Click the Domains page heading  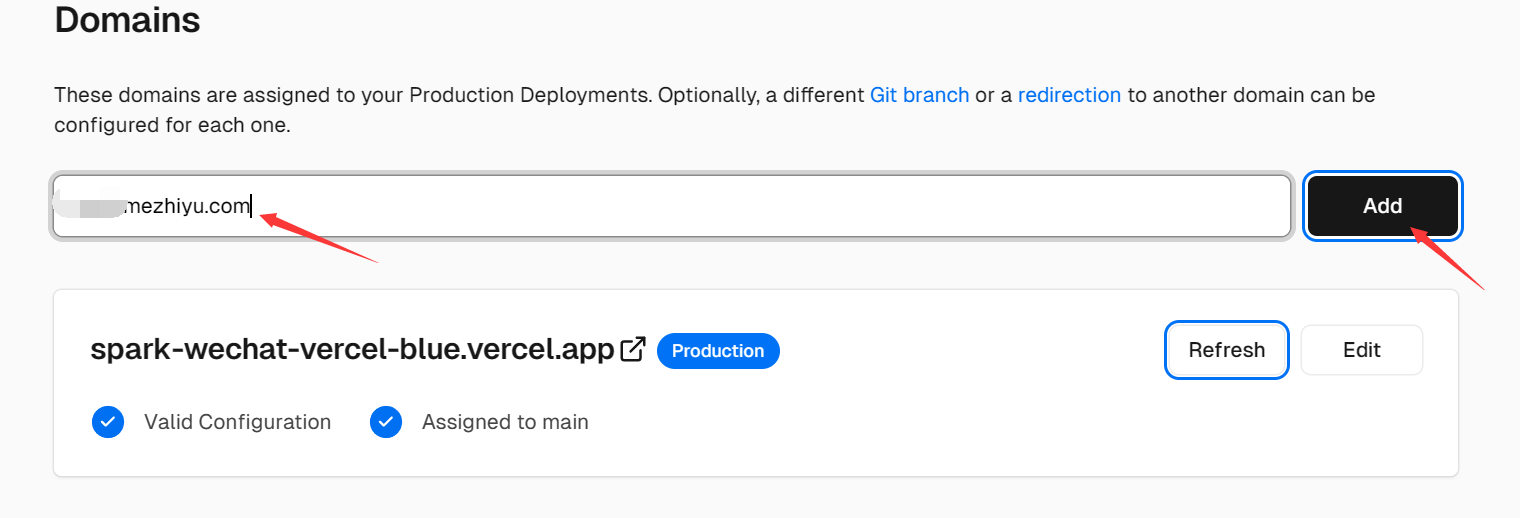coord(127,20)
